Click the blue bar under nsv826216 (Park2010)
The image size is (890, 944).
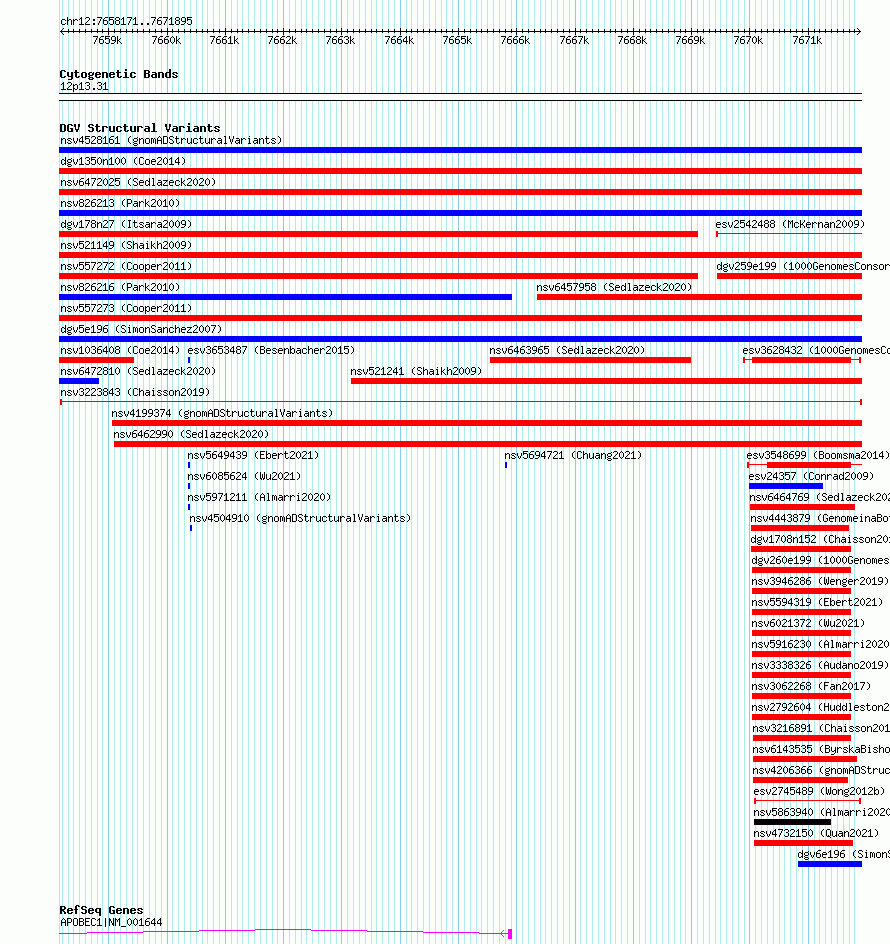pos(285,297)
